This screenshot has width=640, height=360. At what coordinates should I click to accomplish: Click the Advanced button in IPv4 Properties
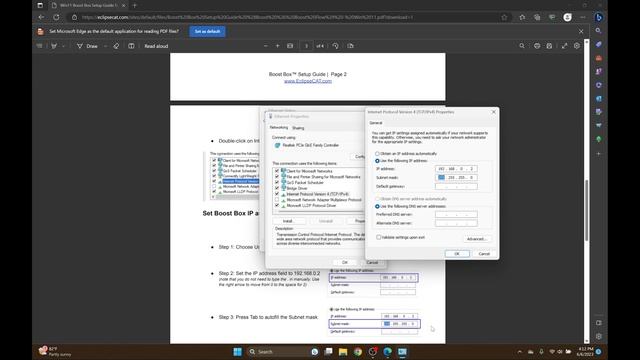click(476, 239)
